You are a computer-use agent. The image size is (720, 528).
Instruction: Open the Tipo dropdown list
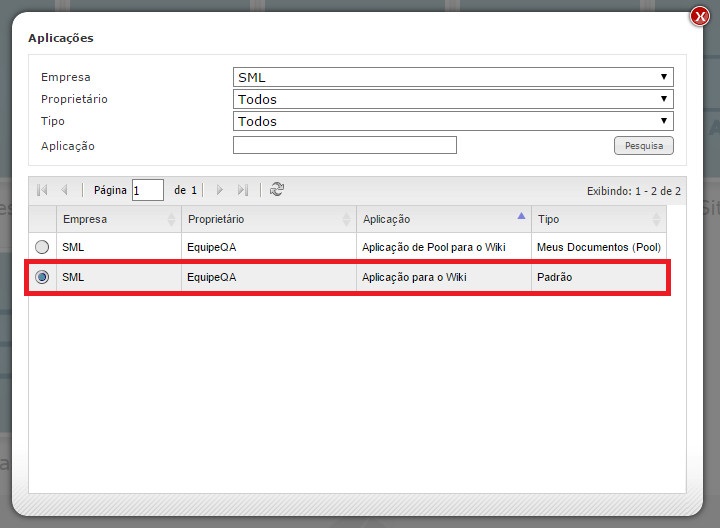pyautogui.click(x=453, y=121)
